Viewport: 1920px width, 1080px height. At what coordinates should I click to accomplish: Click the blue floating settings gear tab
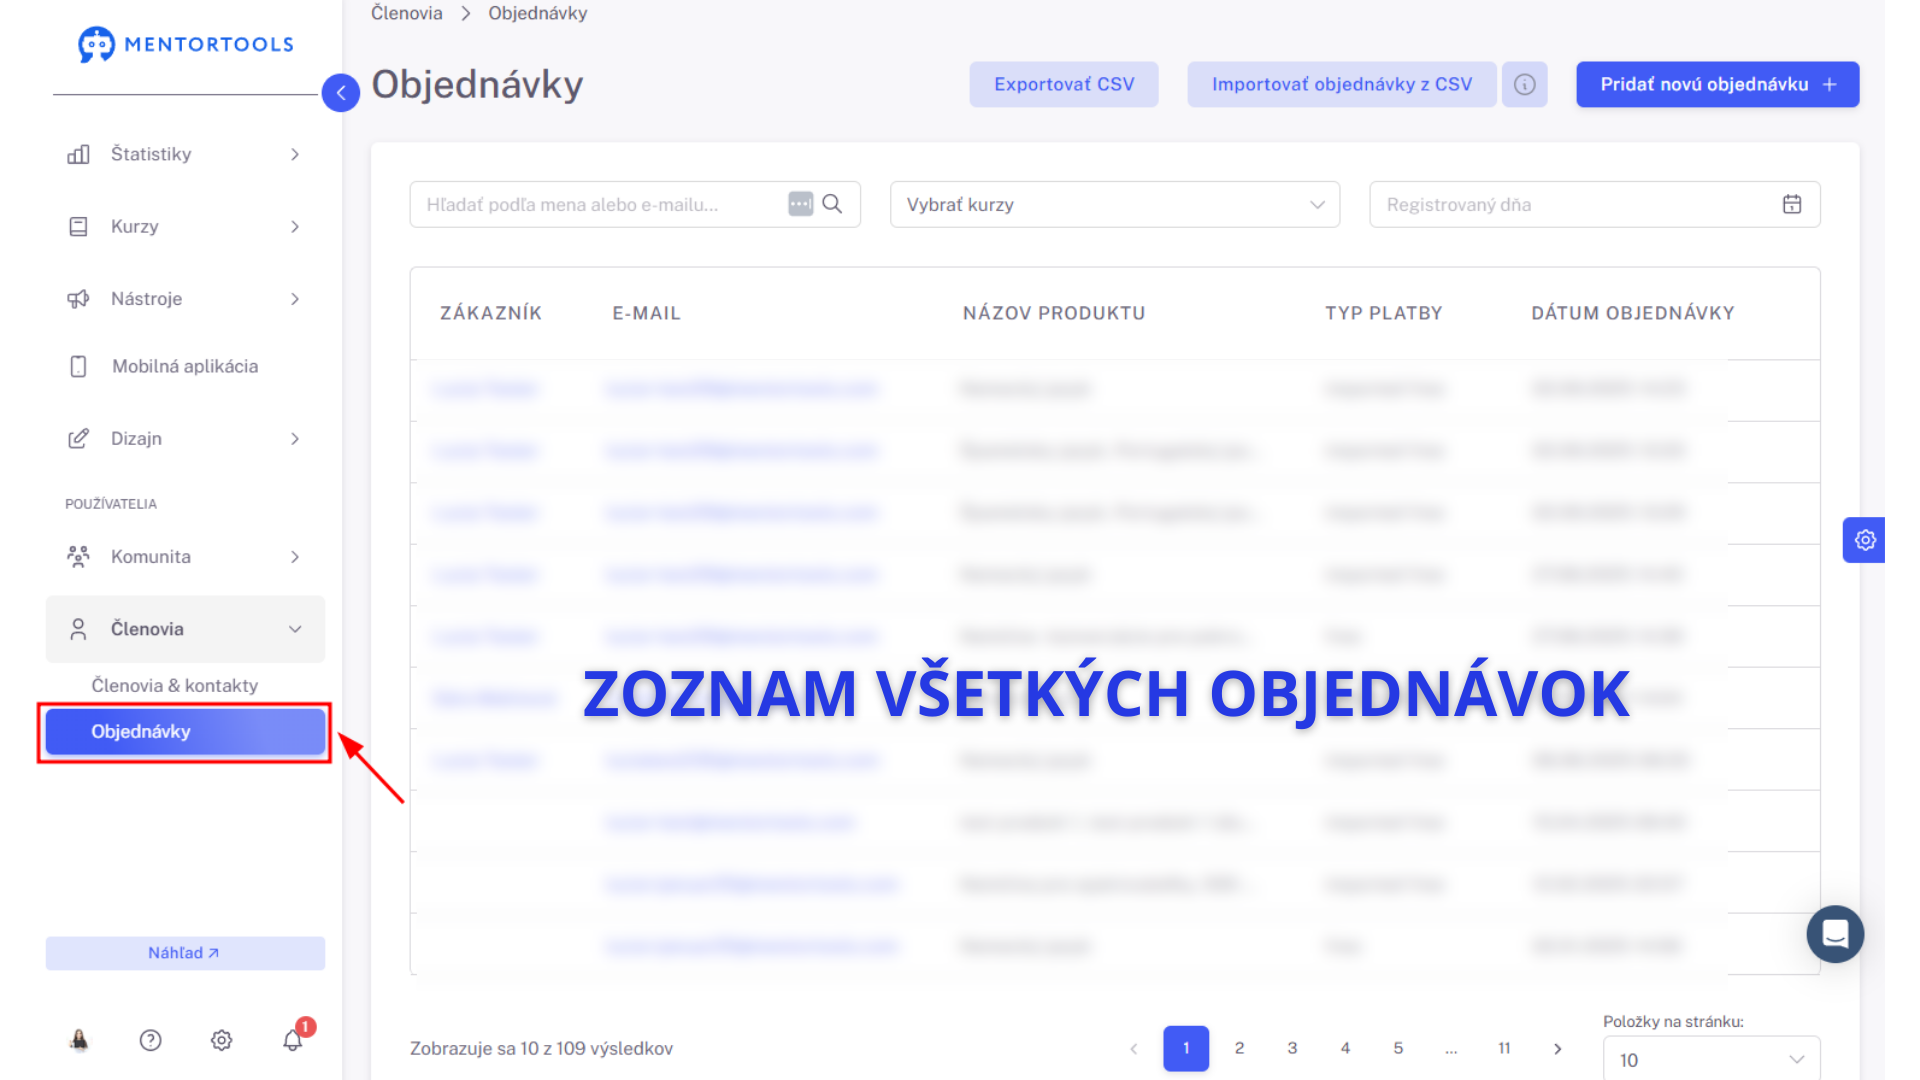tap(1864, 540)
